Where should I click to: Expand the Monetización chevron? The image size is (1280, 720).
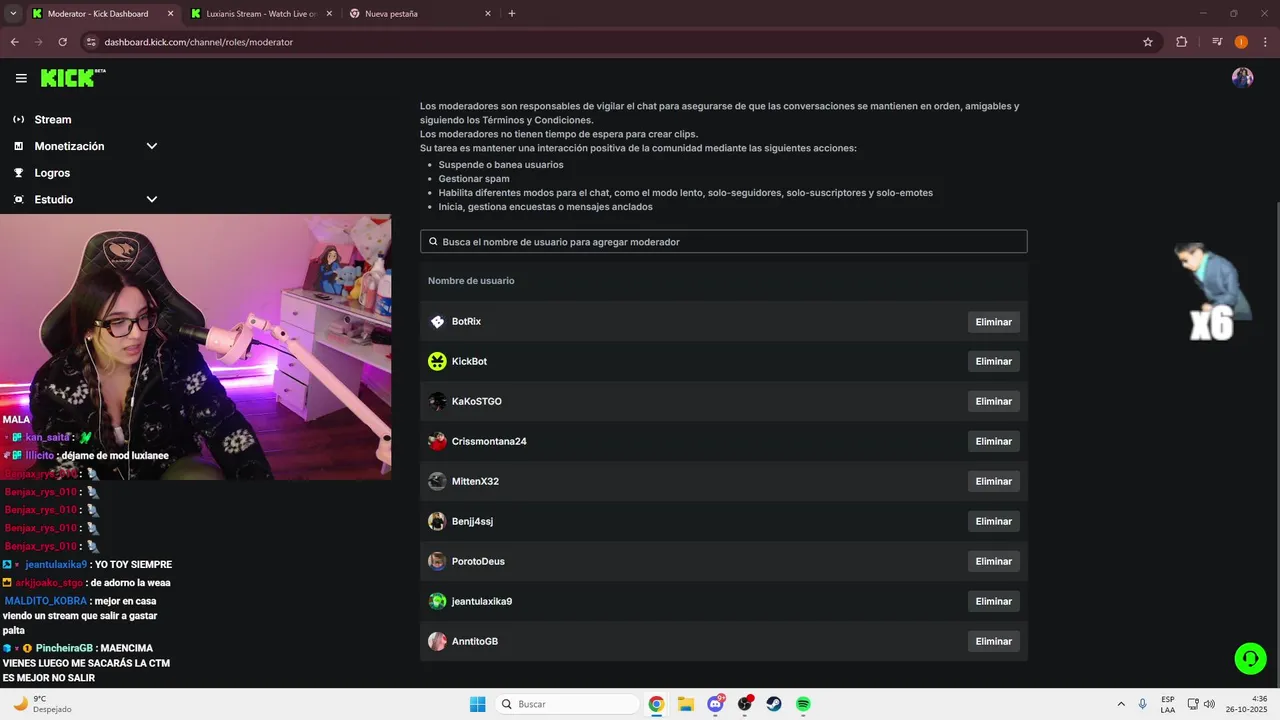(x=152, y=146)
